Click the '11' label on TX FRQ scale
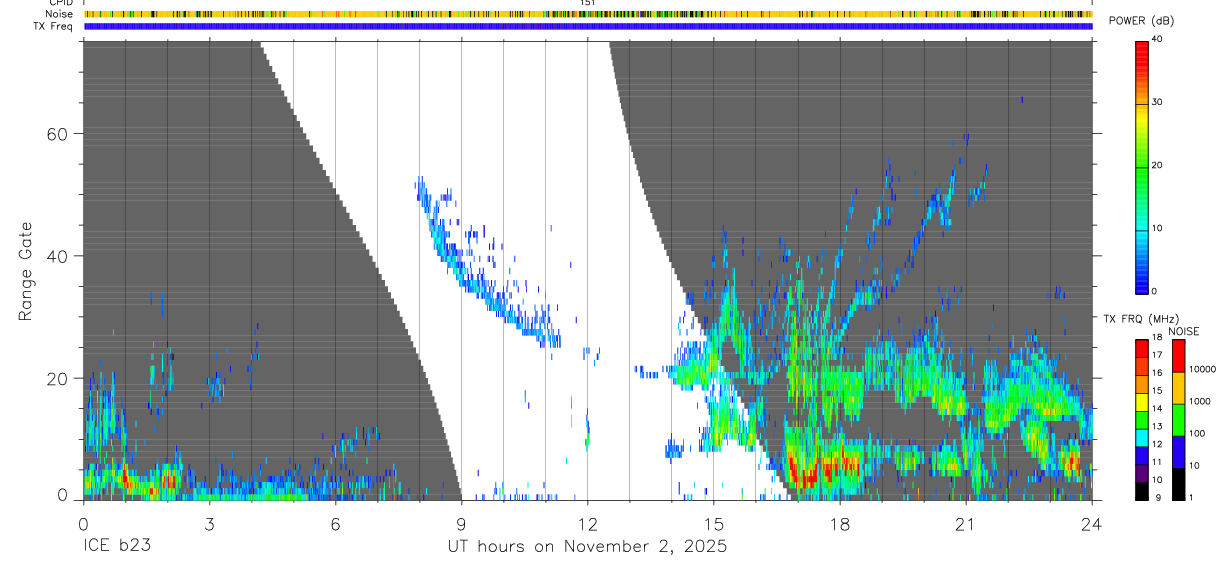1228x567 pixels. coord(1157,464)
